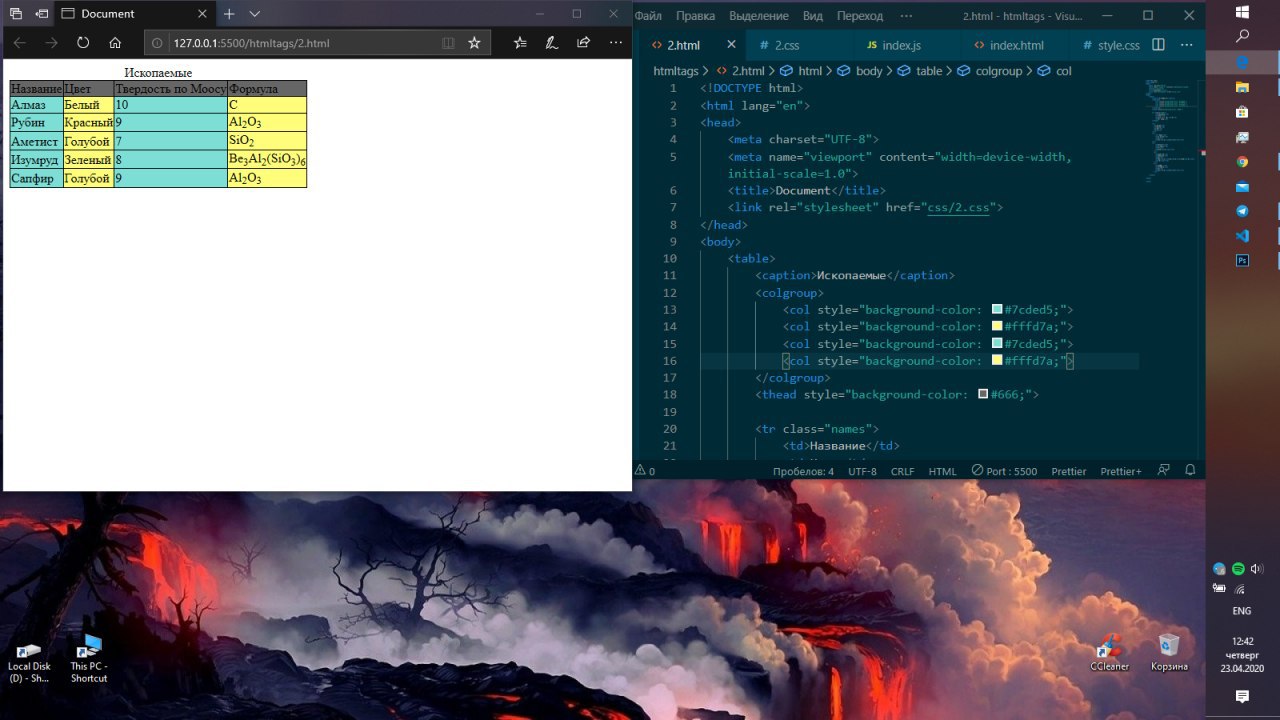1280x720 pixels.
Task: Open the Переход menu
Action: click(x=860, y=16)
